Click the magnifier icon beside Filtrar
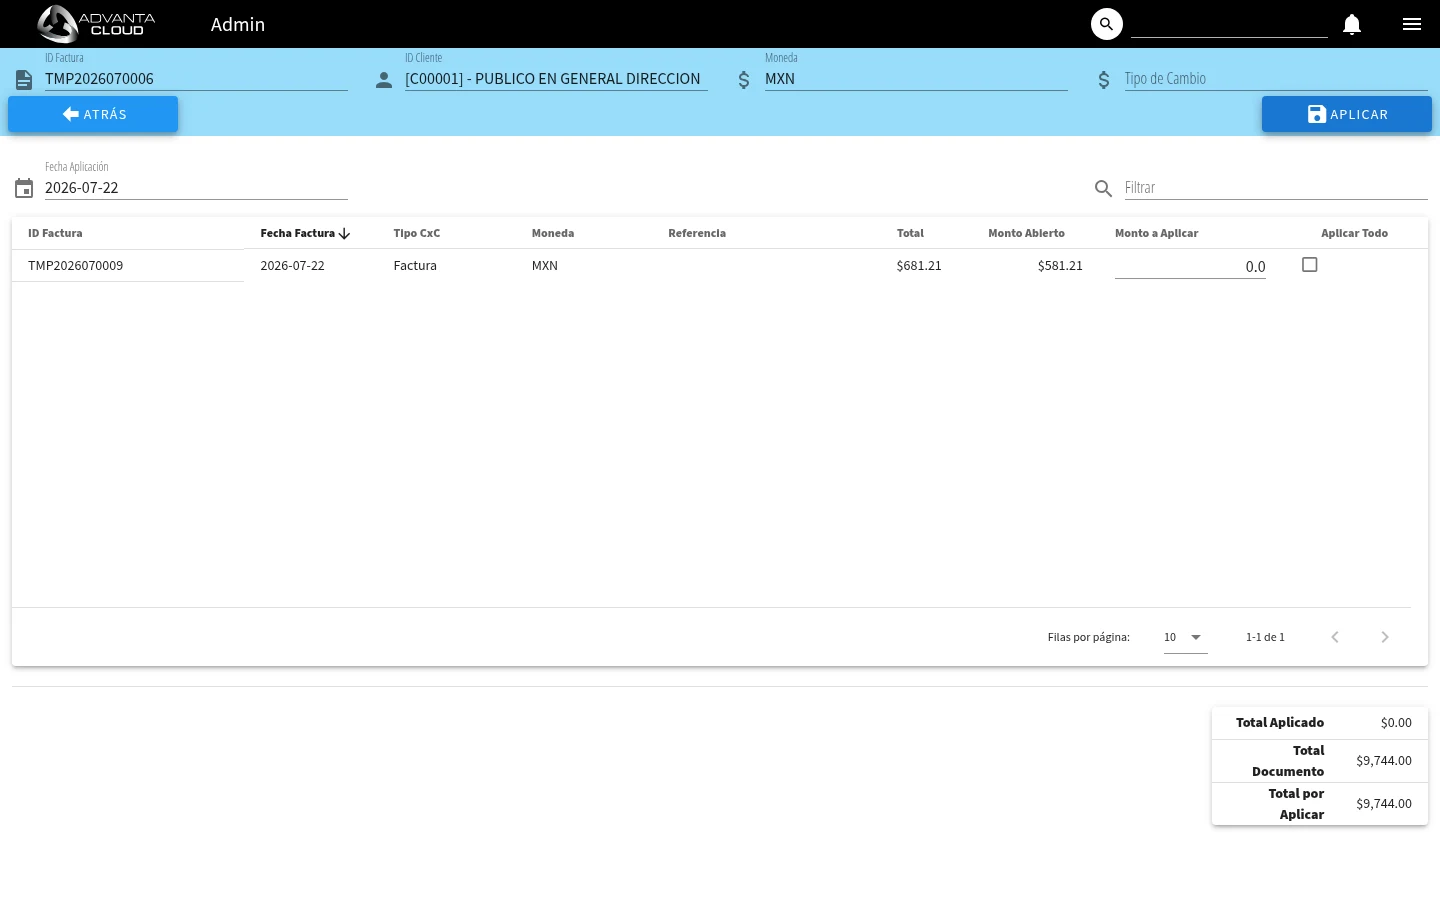This screenshot has height=900, width=1440. click(x=1104, y=188)
